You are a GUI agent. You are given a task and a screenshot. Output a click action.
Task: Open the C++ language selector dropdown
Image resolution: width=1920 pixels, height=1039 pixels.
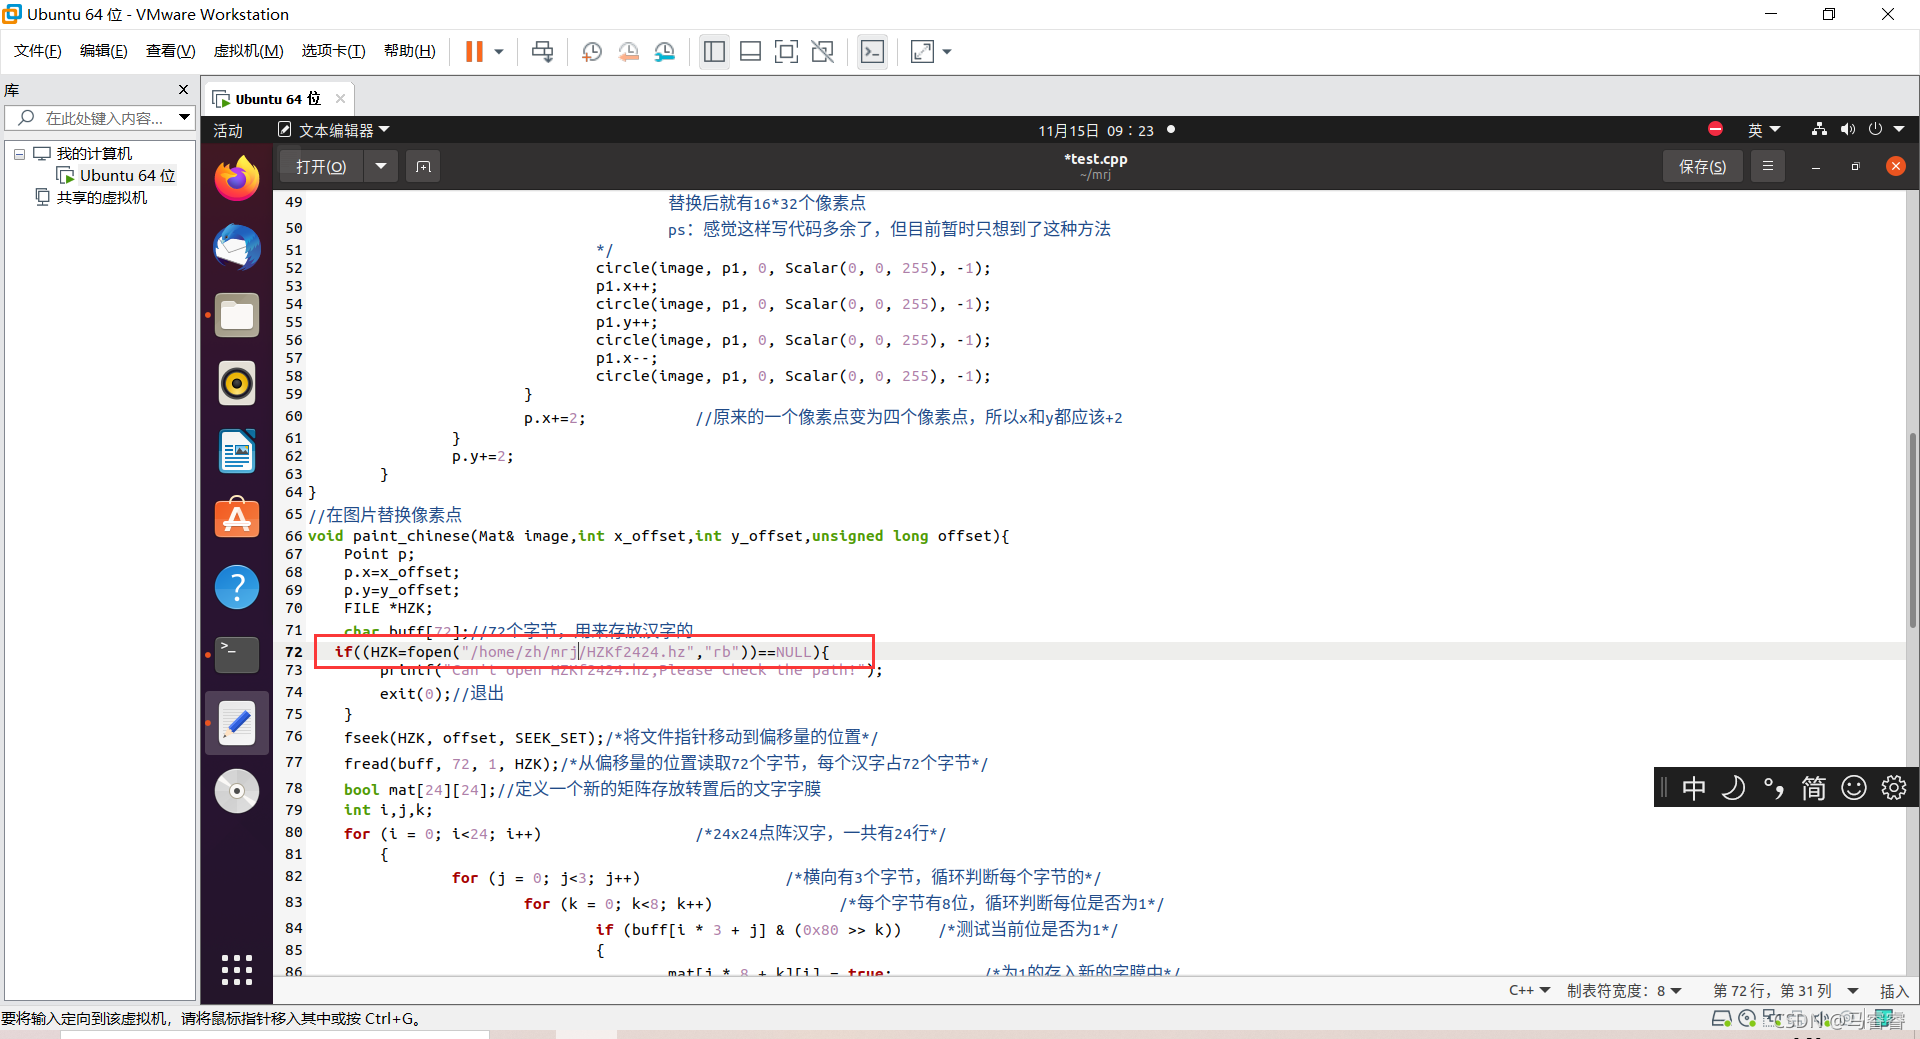tap(1529, 991)
